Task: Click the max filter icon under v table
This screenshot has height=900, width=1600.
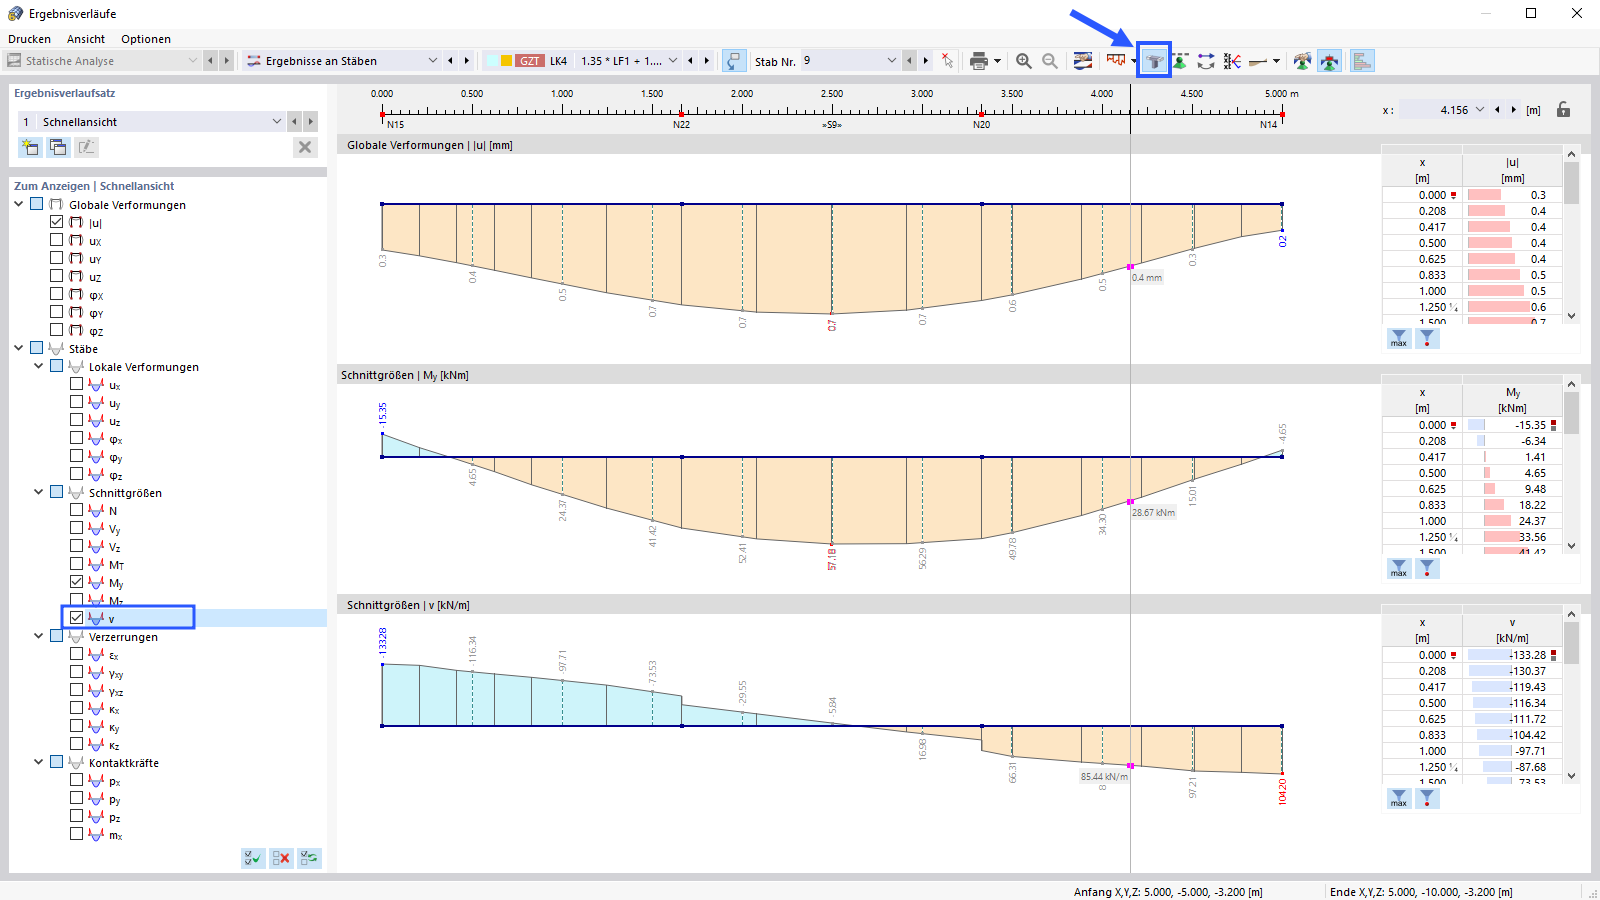Action: click(1398, 798)
